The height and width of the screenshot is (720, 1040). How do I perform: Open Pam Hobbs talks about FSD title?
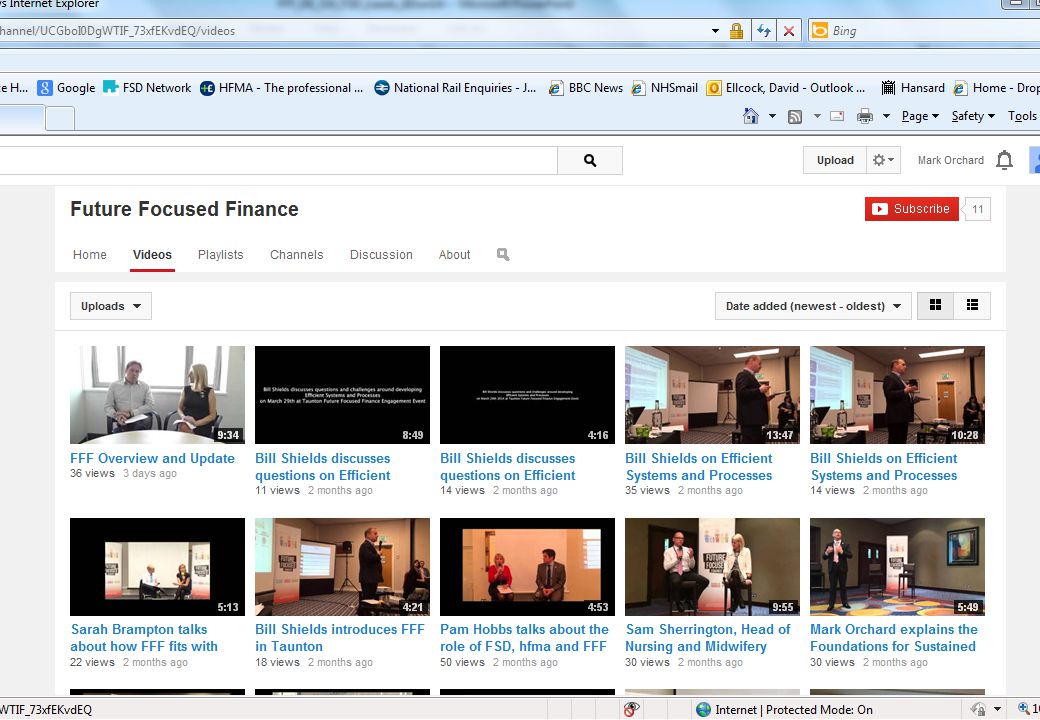coord(524,638)
